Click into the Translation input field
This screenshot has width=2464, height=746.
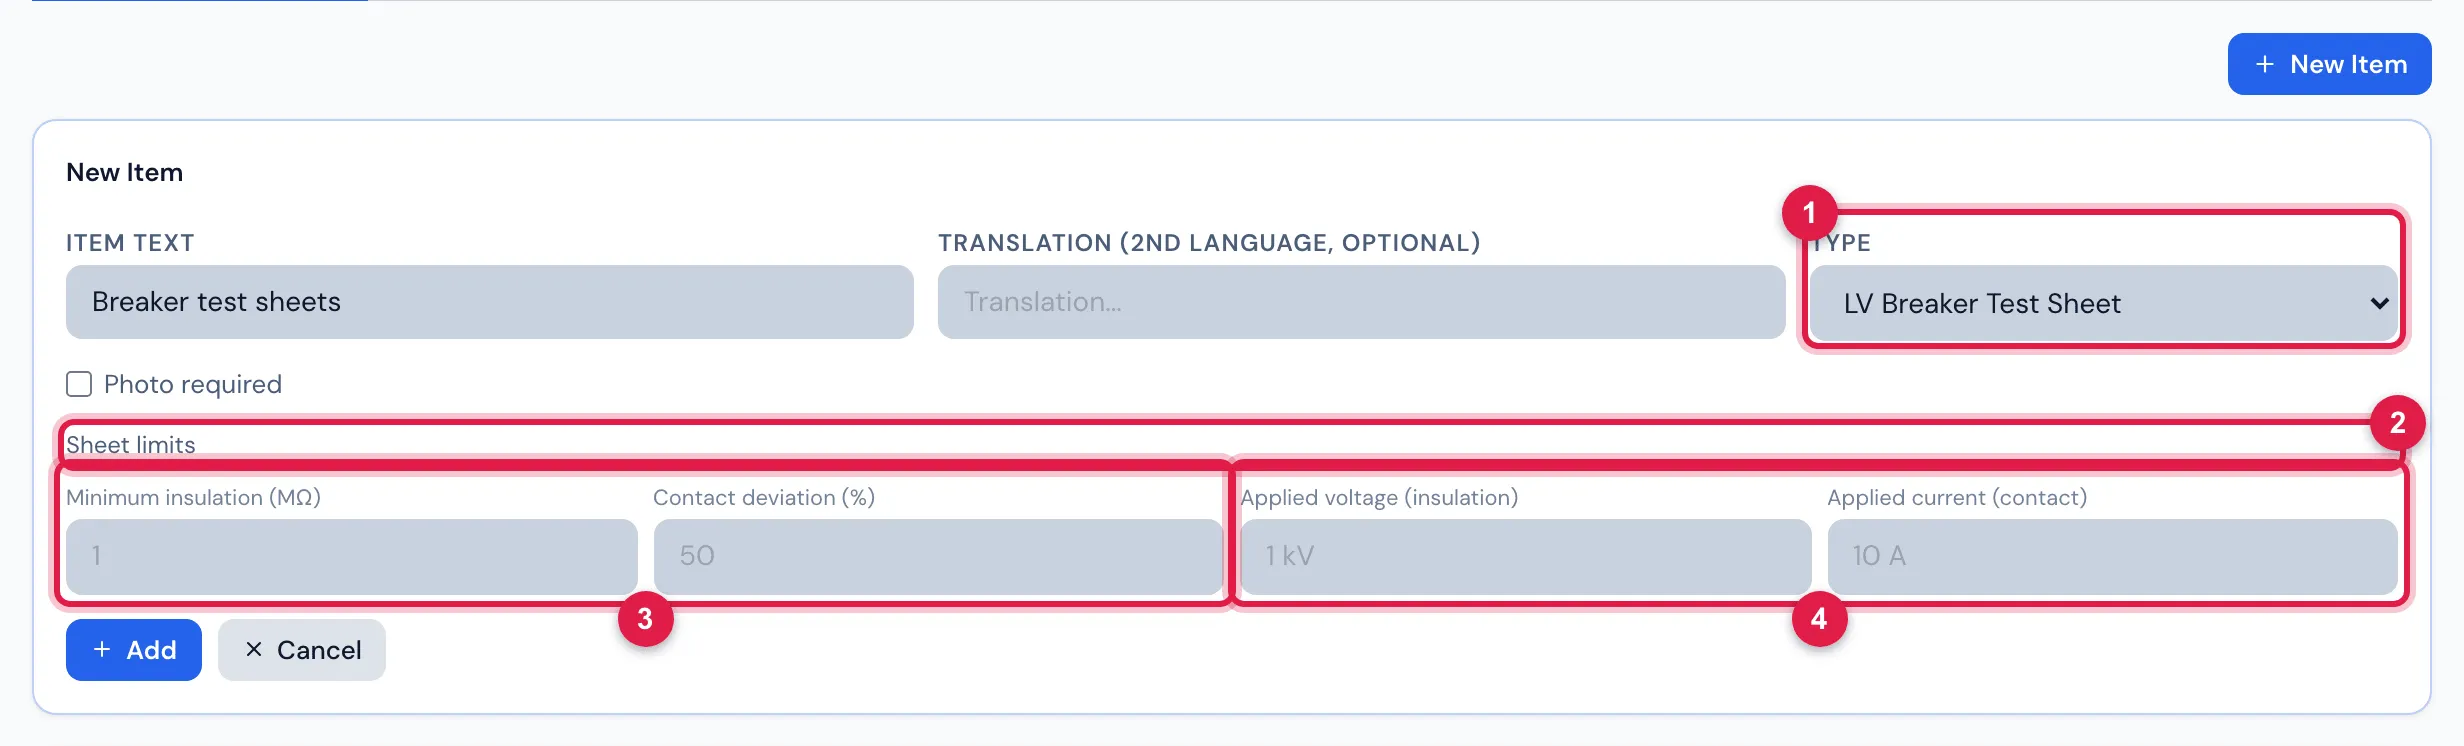coord(1362,302)
